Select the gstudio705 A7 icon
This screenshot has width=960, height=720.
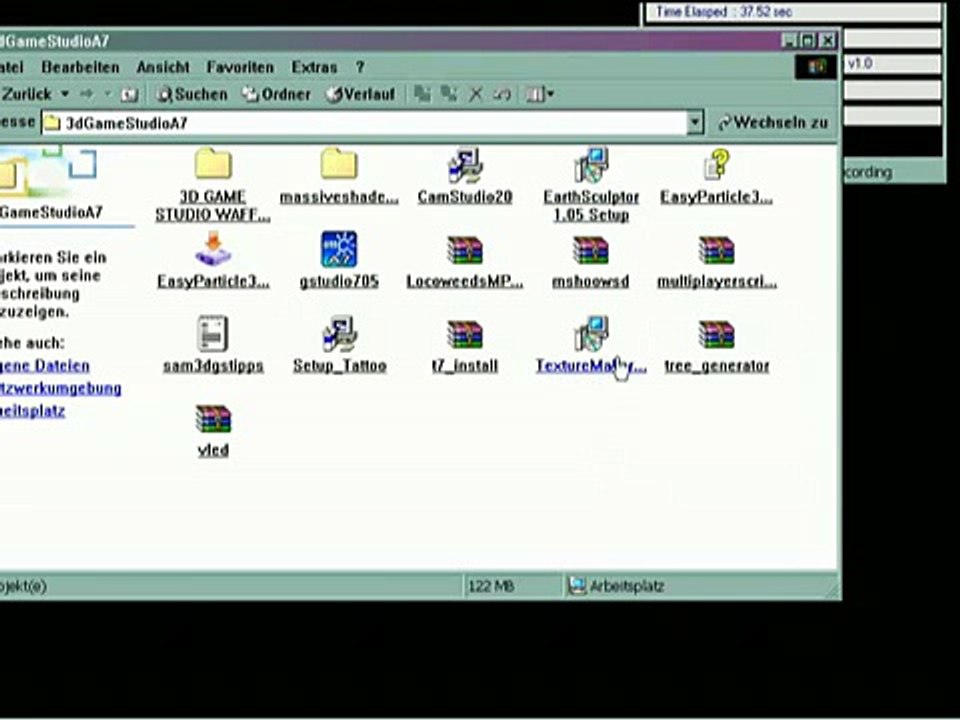(339, 249)
